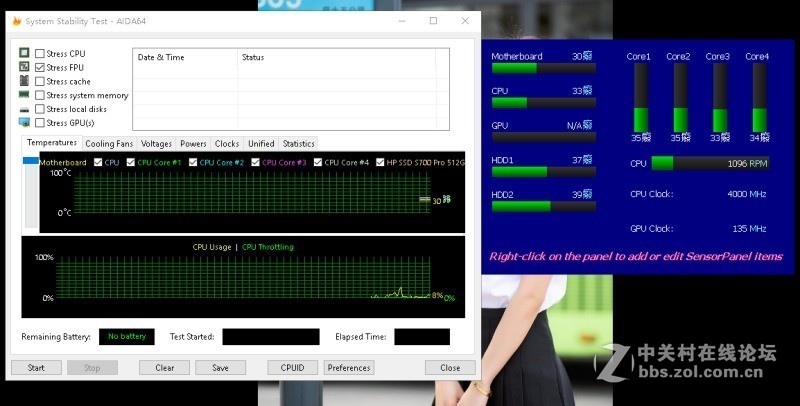The height and width of the screenshot is (406, 800).
Task: Uncheck the Stress FPU checkbox
Action: 40,67
